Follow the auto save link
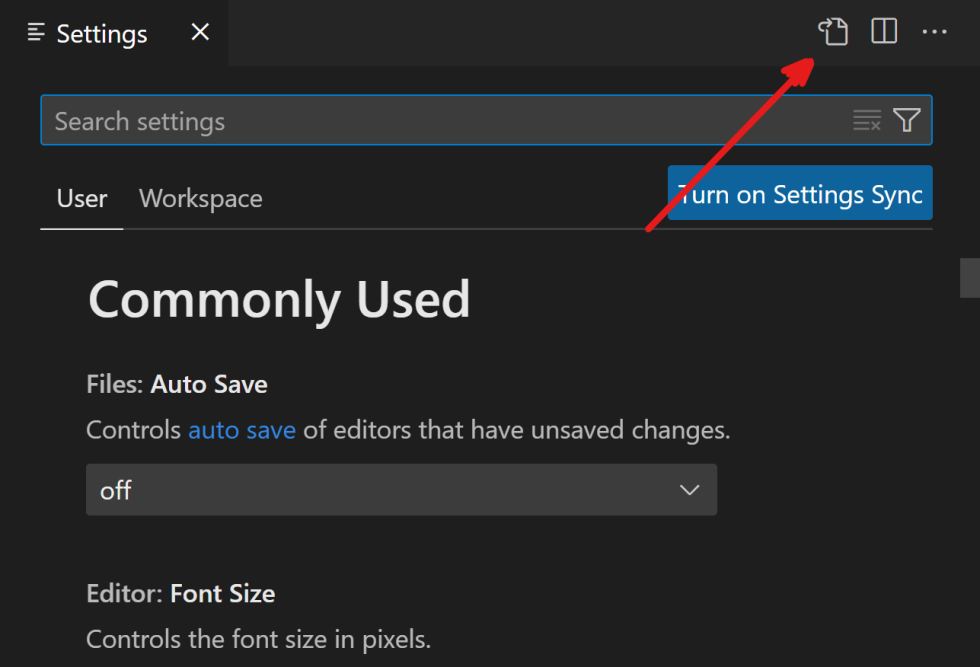Image resolution: width=980 pixels, height=667 pixels. click(242, 430)
